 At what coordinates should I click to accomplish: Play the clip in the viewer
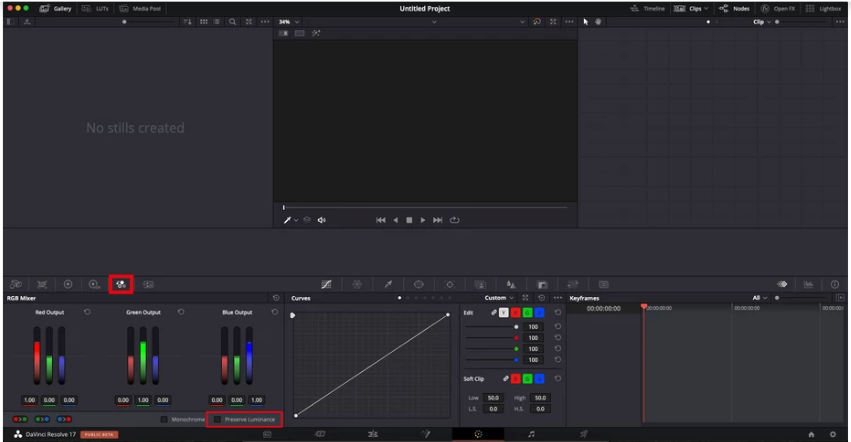coord(423,220)
